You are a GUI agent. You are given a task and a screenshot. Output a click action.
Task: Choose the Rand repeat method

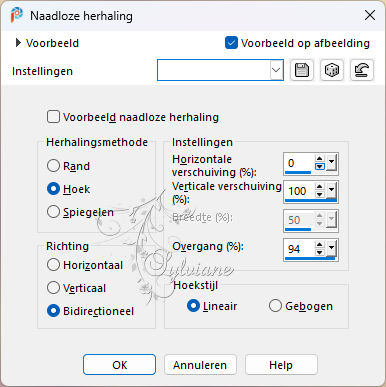53,166
